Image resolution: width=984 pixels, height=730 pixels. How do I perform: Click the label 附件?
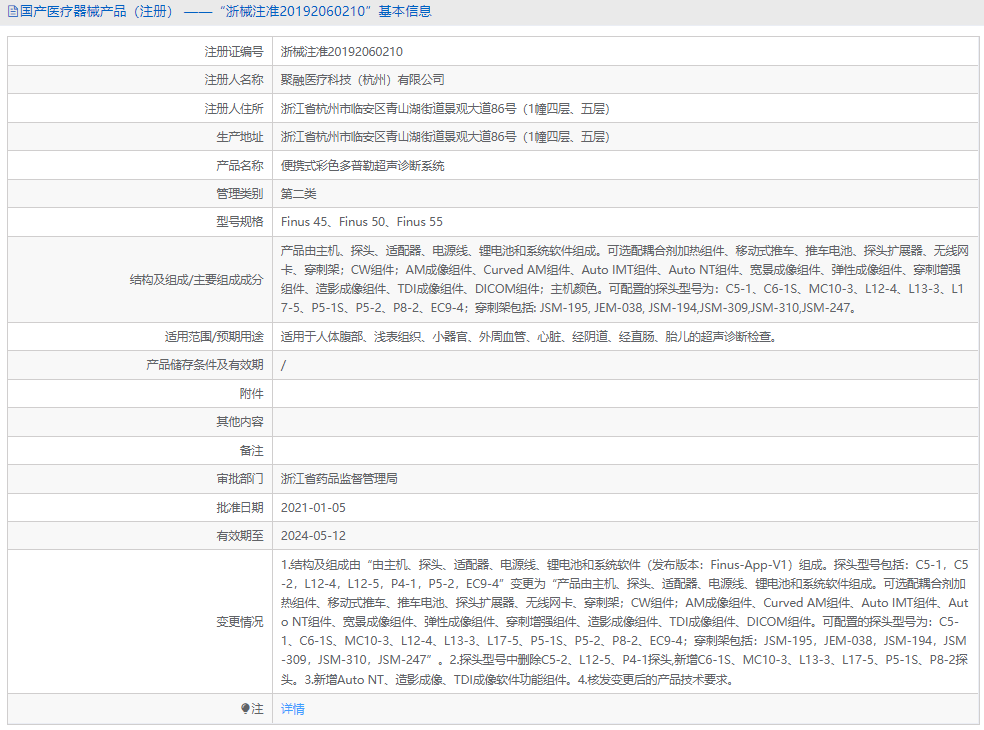coord(251,394)
